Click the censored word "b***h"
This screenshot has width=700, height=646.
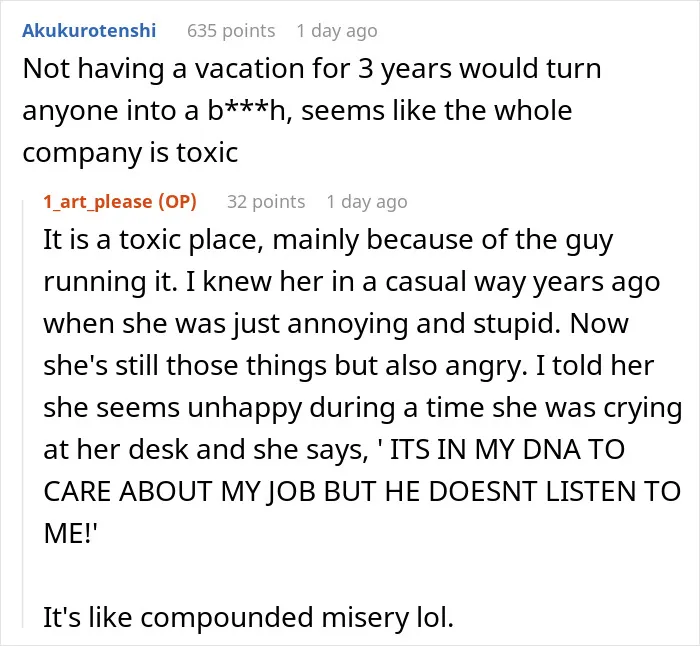[247, 111]
